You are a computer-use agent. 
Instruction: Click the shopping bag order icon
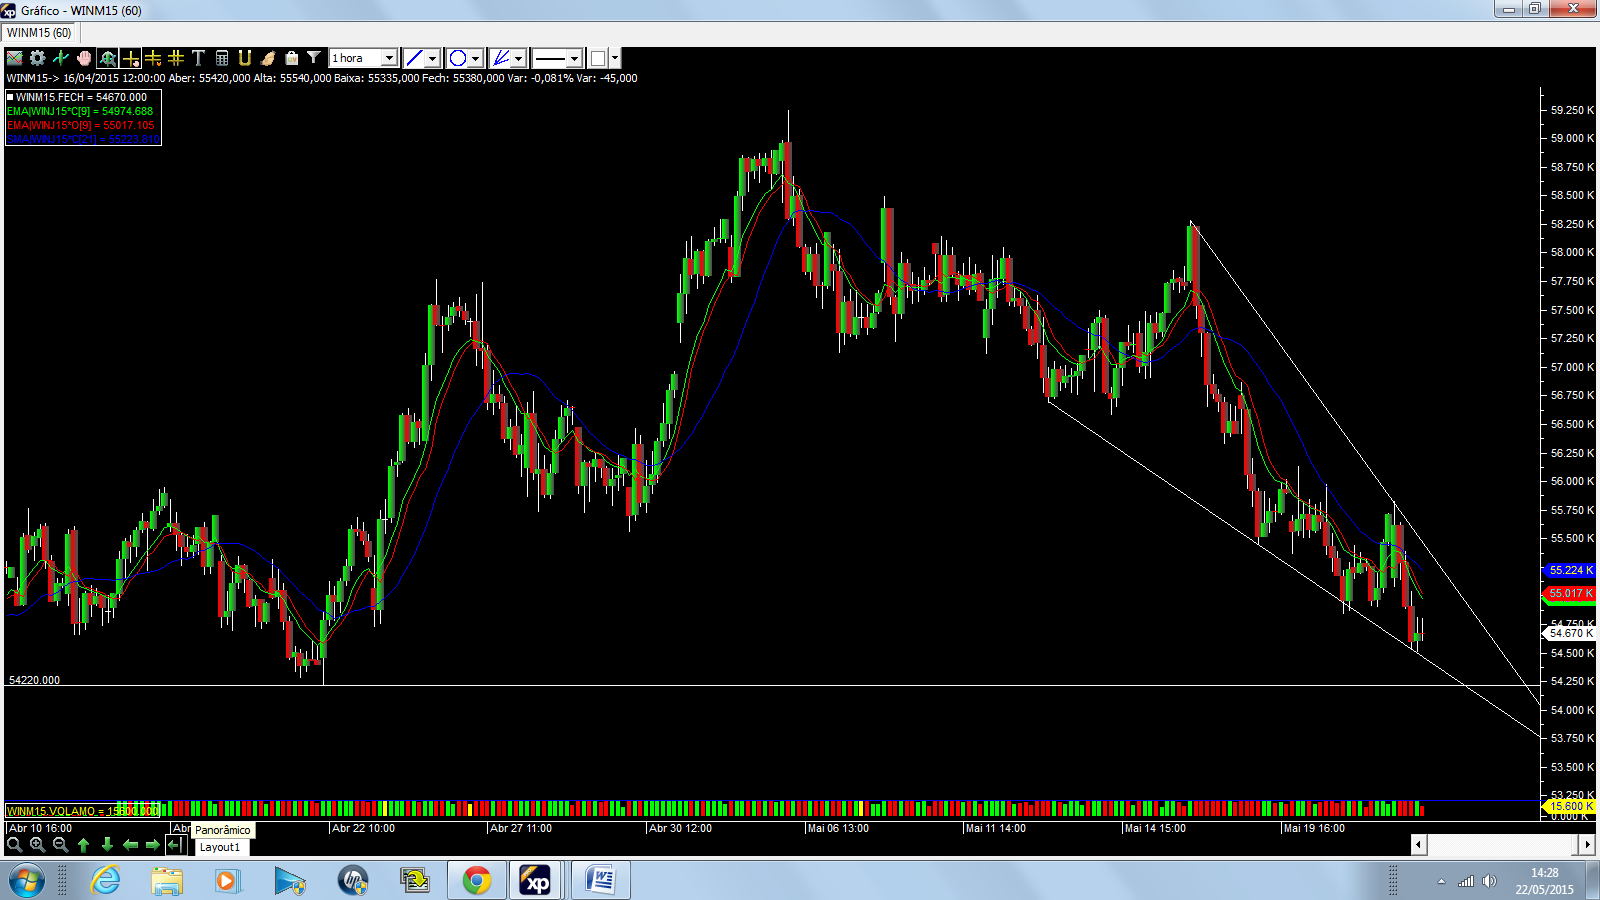291,58
